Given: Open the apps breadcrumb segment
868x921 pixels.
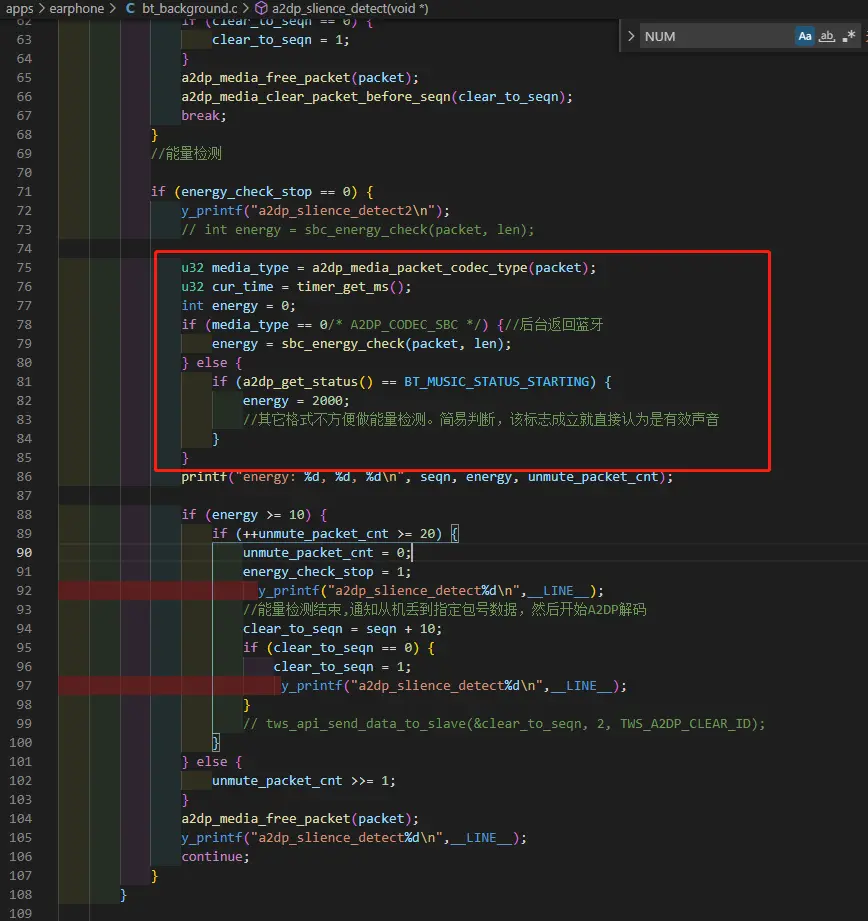Looking at the screenshot, I should [19, 9].
